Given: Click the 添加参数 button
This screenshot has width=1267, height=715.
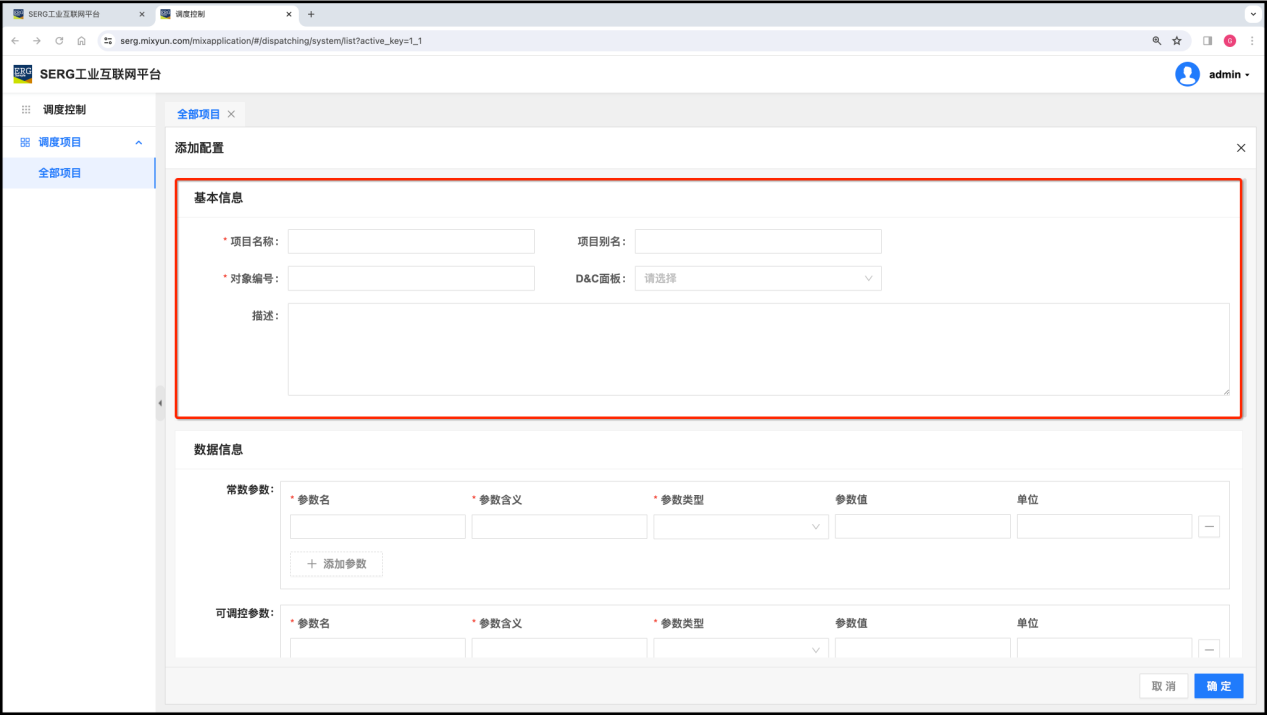Looking at the screenshot, I should 336,564.
